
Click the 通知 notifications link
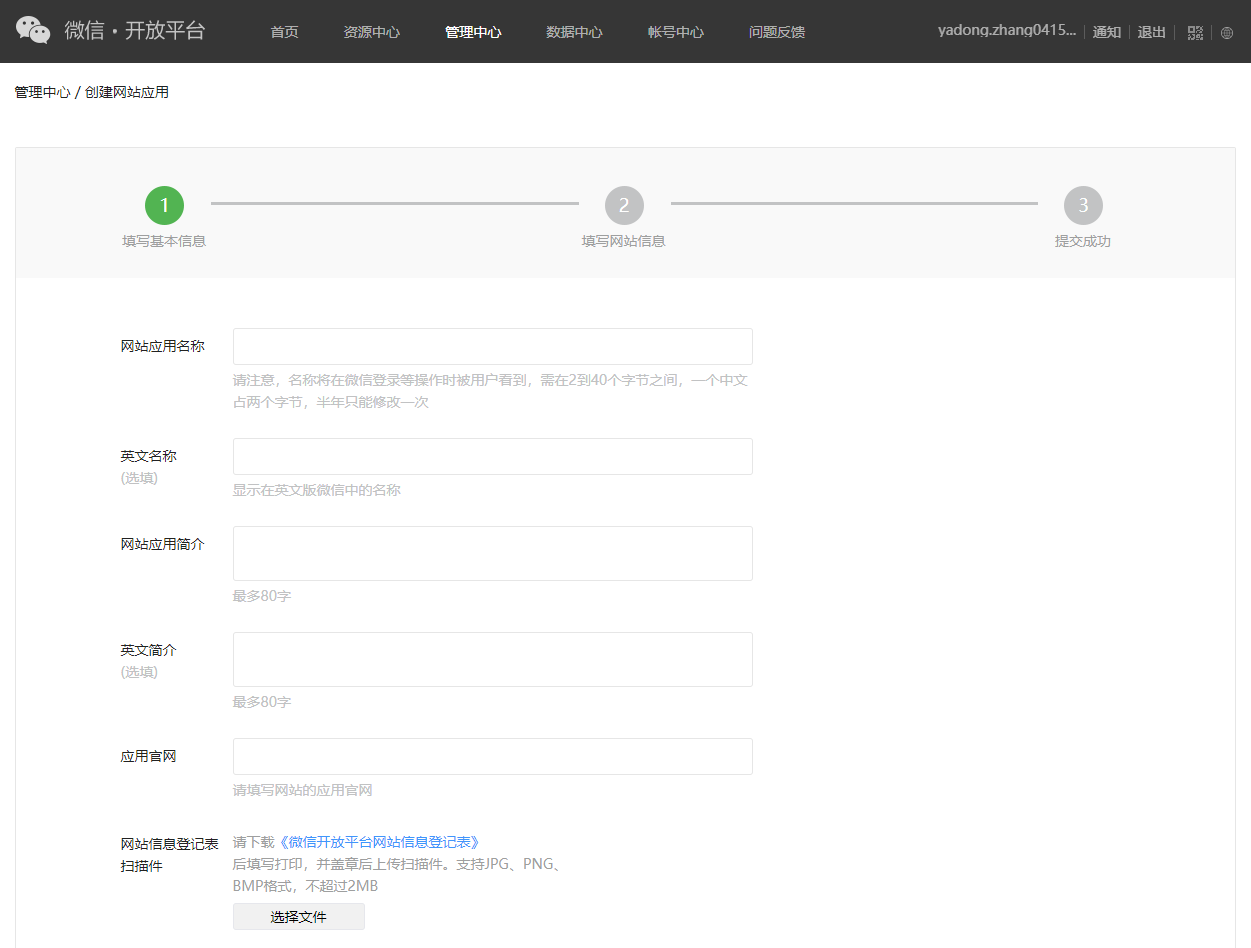pos(1106,32)
